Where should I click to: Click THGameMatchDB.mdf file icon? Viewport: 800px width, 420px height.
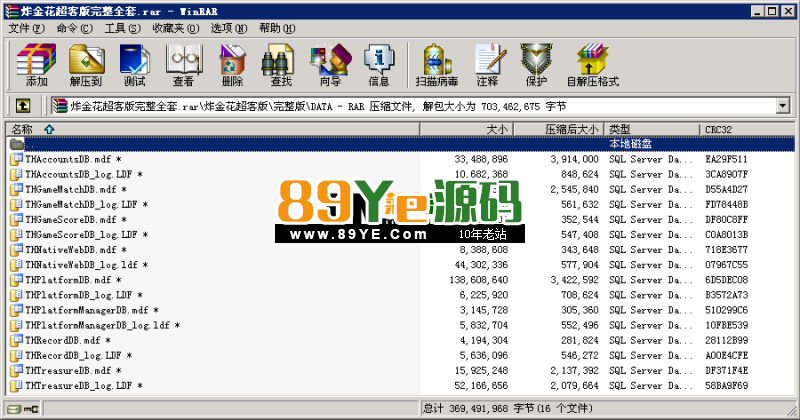tap(16, 189)
